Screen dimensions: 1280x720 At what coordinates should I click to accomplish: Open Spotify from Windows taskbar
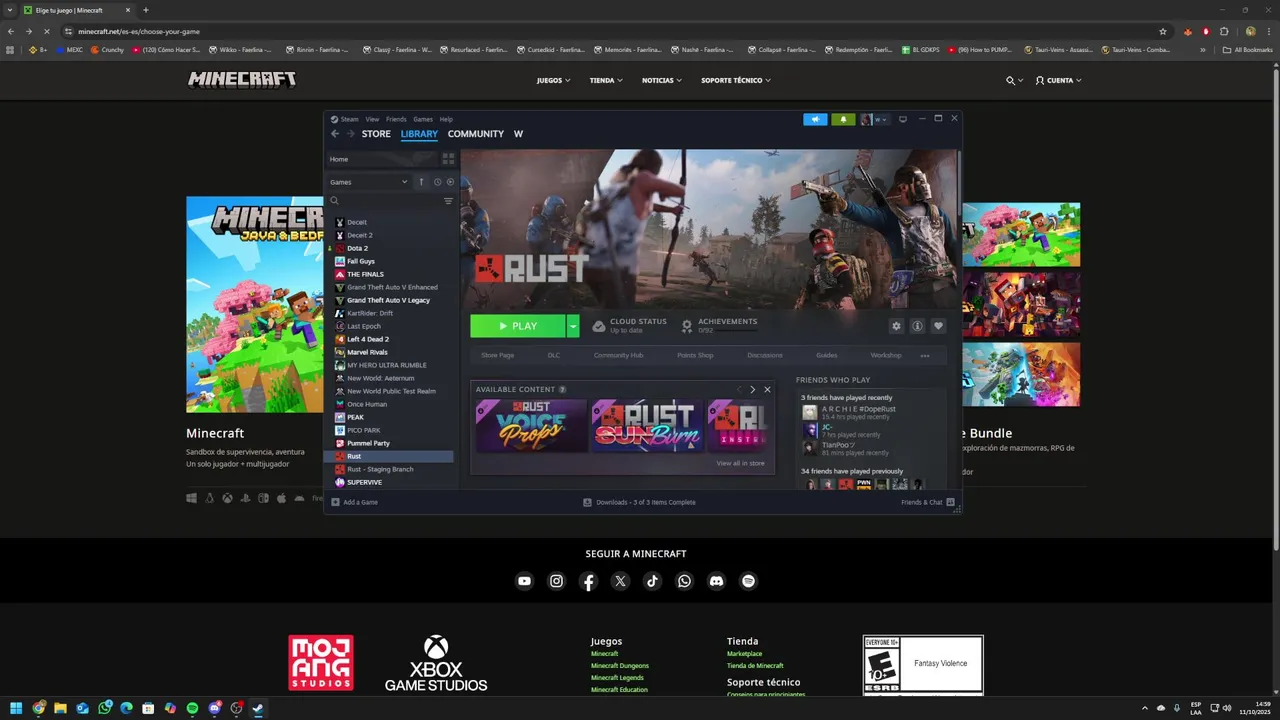point(192,708)
